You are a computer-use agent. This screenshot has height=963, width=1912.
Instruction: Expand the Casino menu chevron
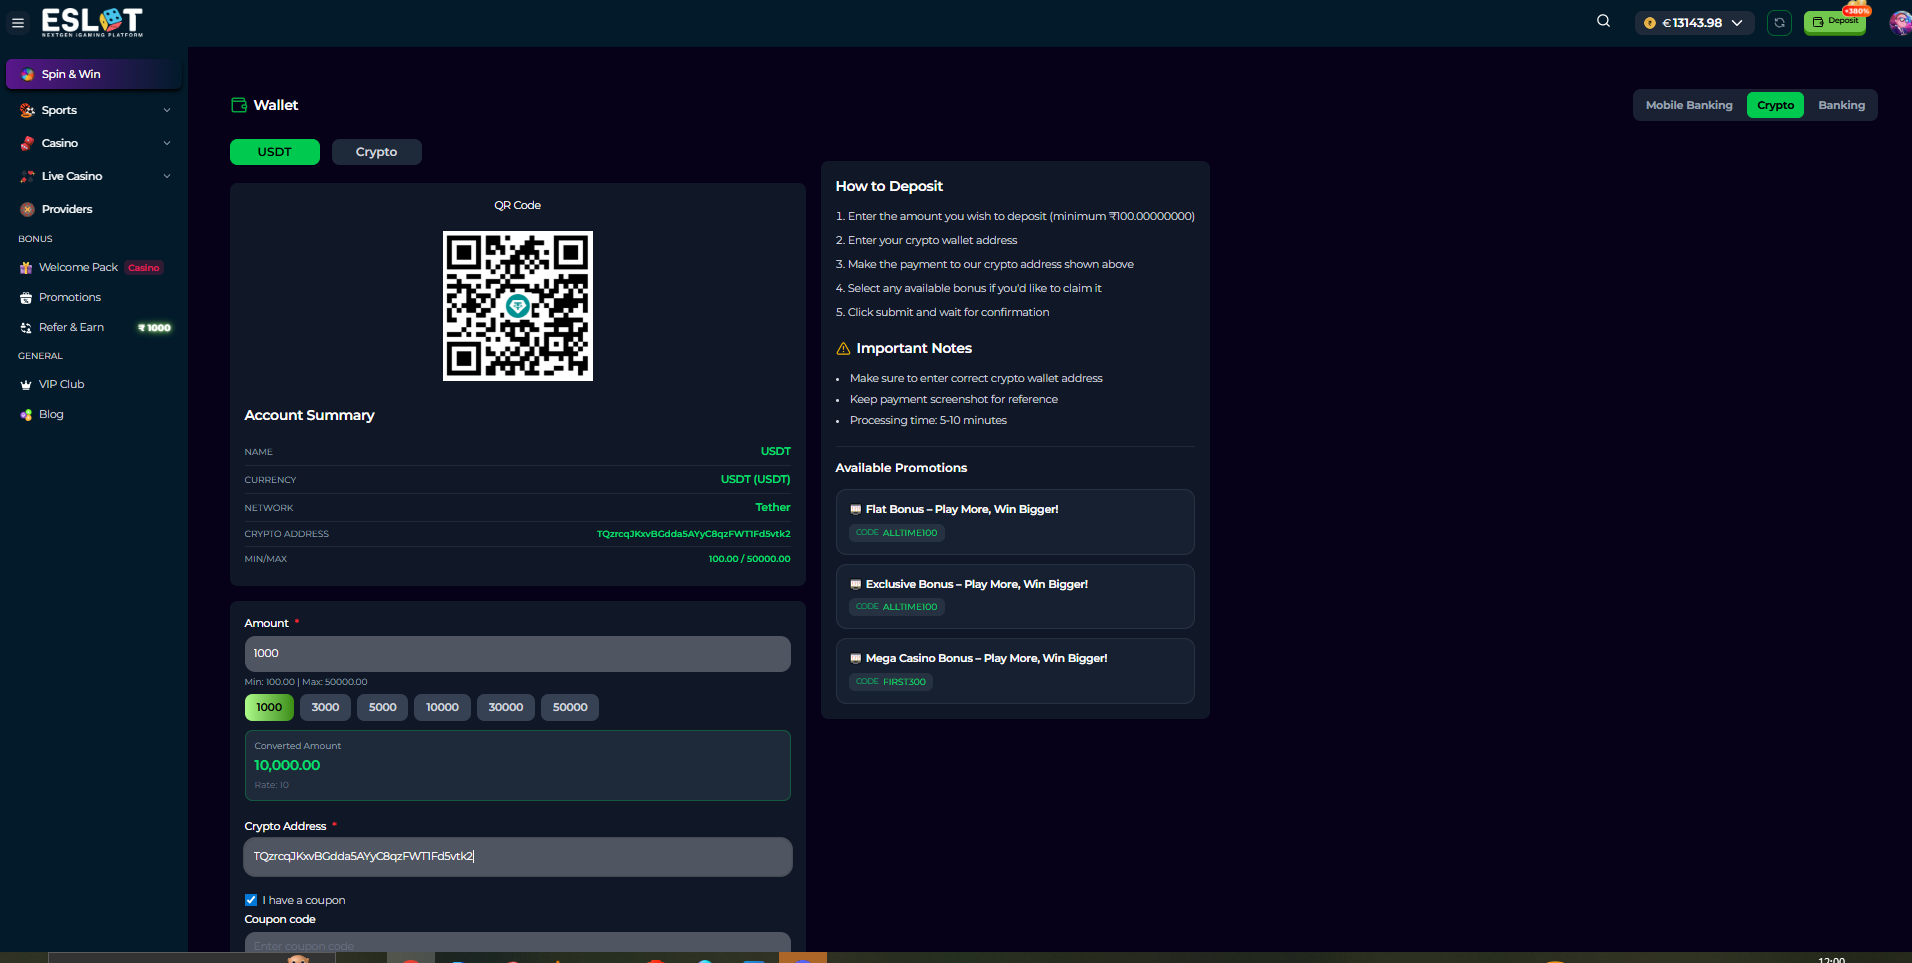tap(167, 143)
